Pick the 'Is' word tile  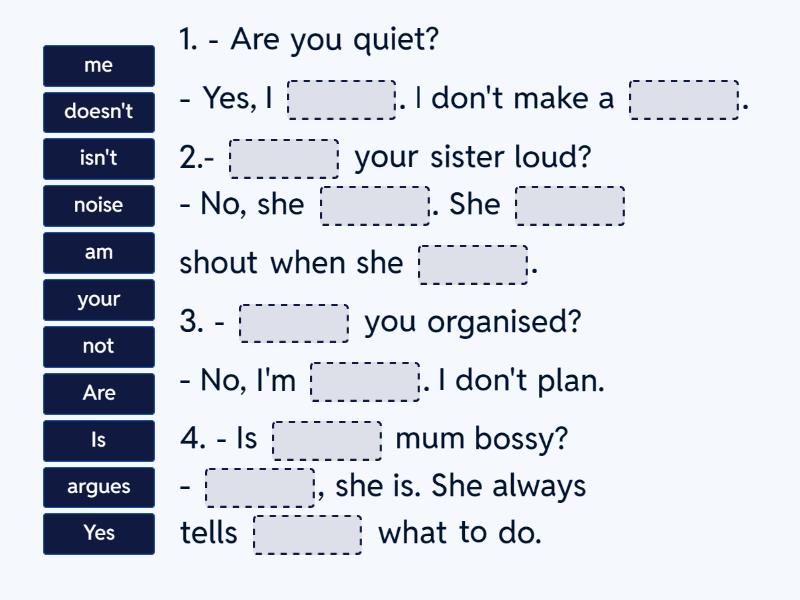pyautogui.click(x=99, y=441)
